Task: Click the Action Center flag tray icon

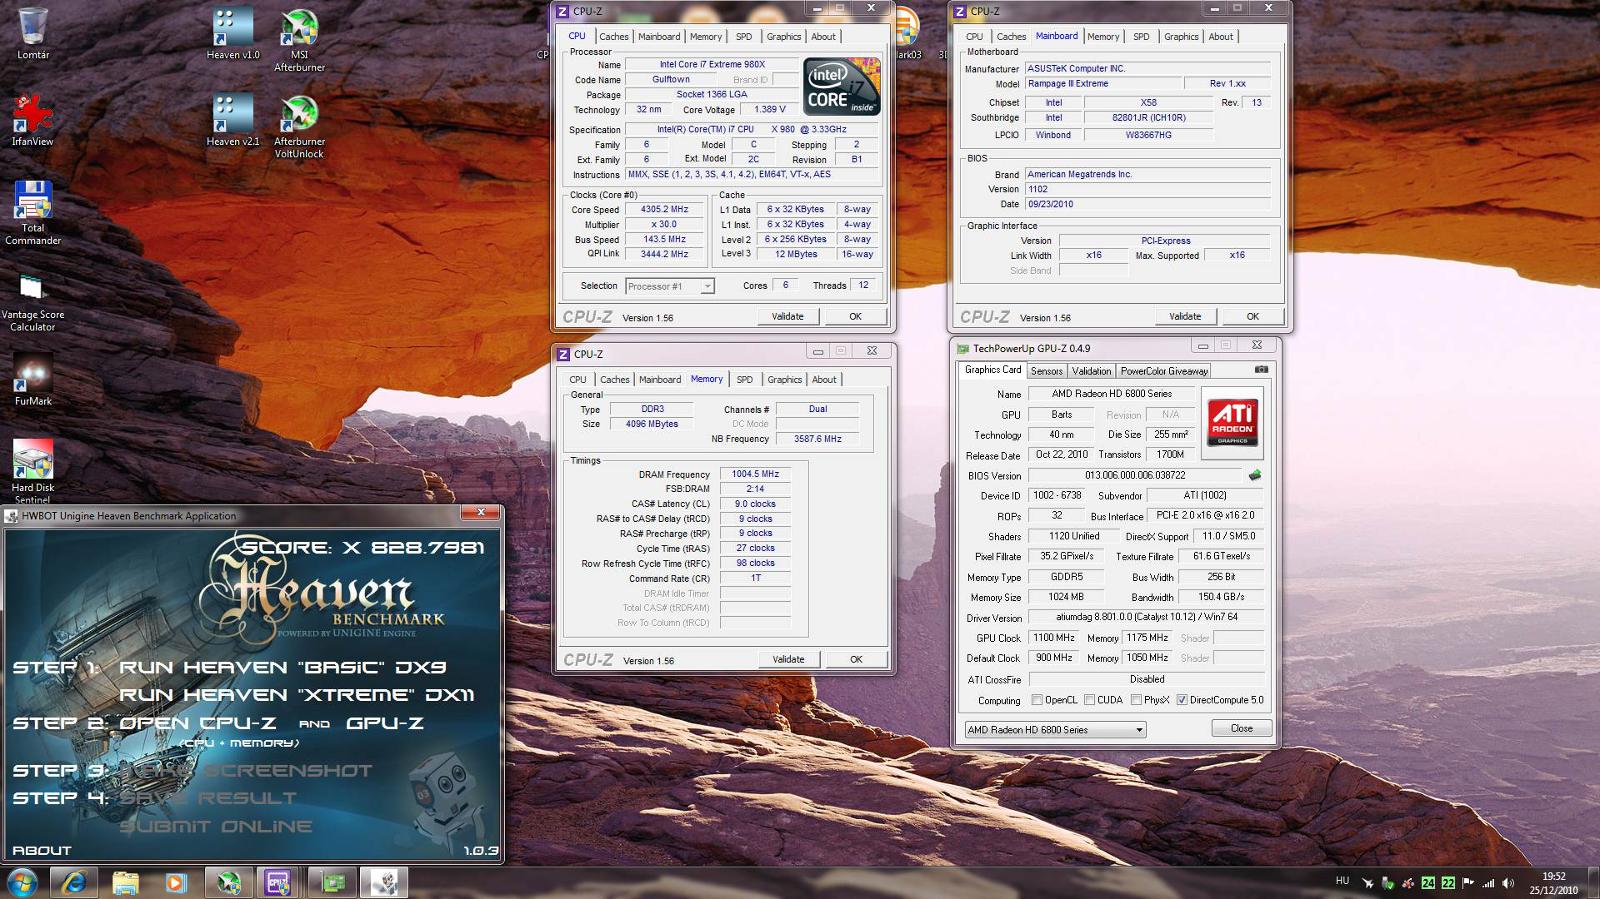Action: (1468, 883)
